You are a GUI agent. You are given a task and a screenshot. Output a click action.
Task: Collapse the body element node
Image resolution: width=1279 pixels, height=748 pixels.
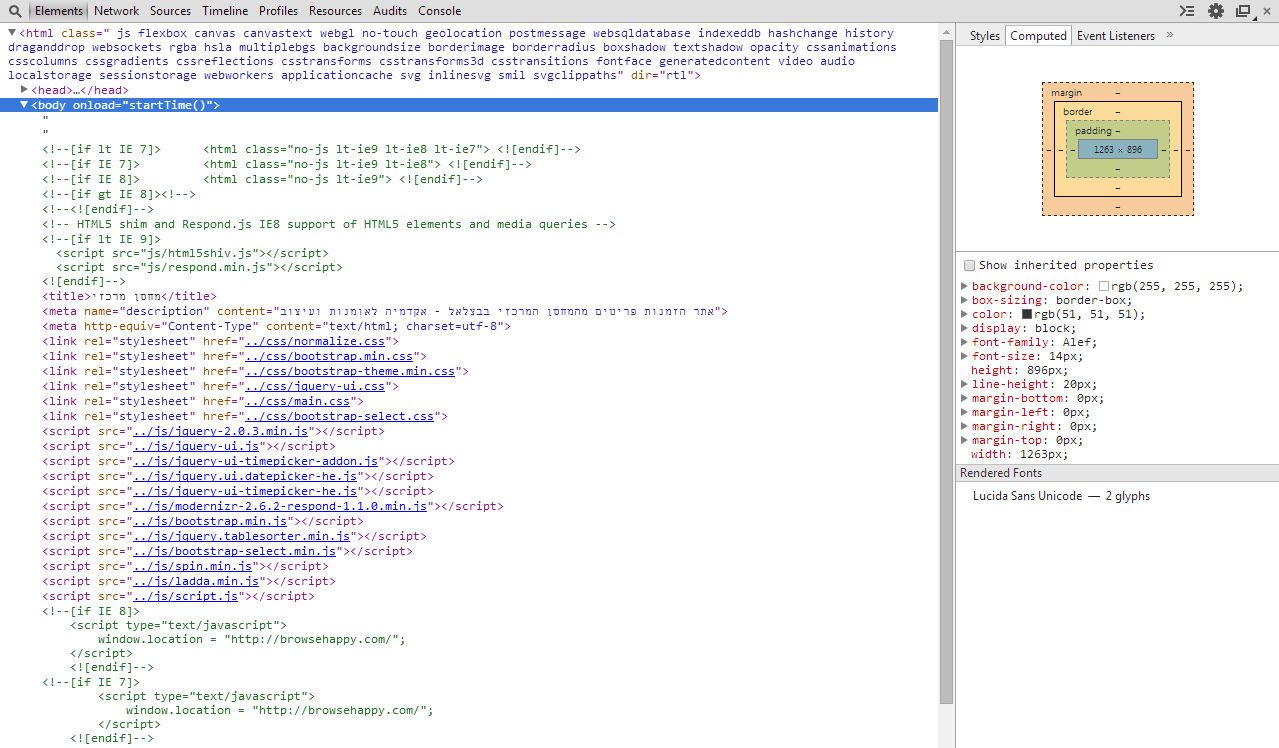click(25, 105)
